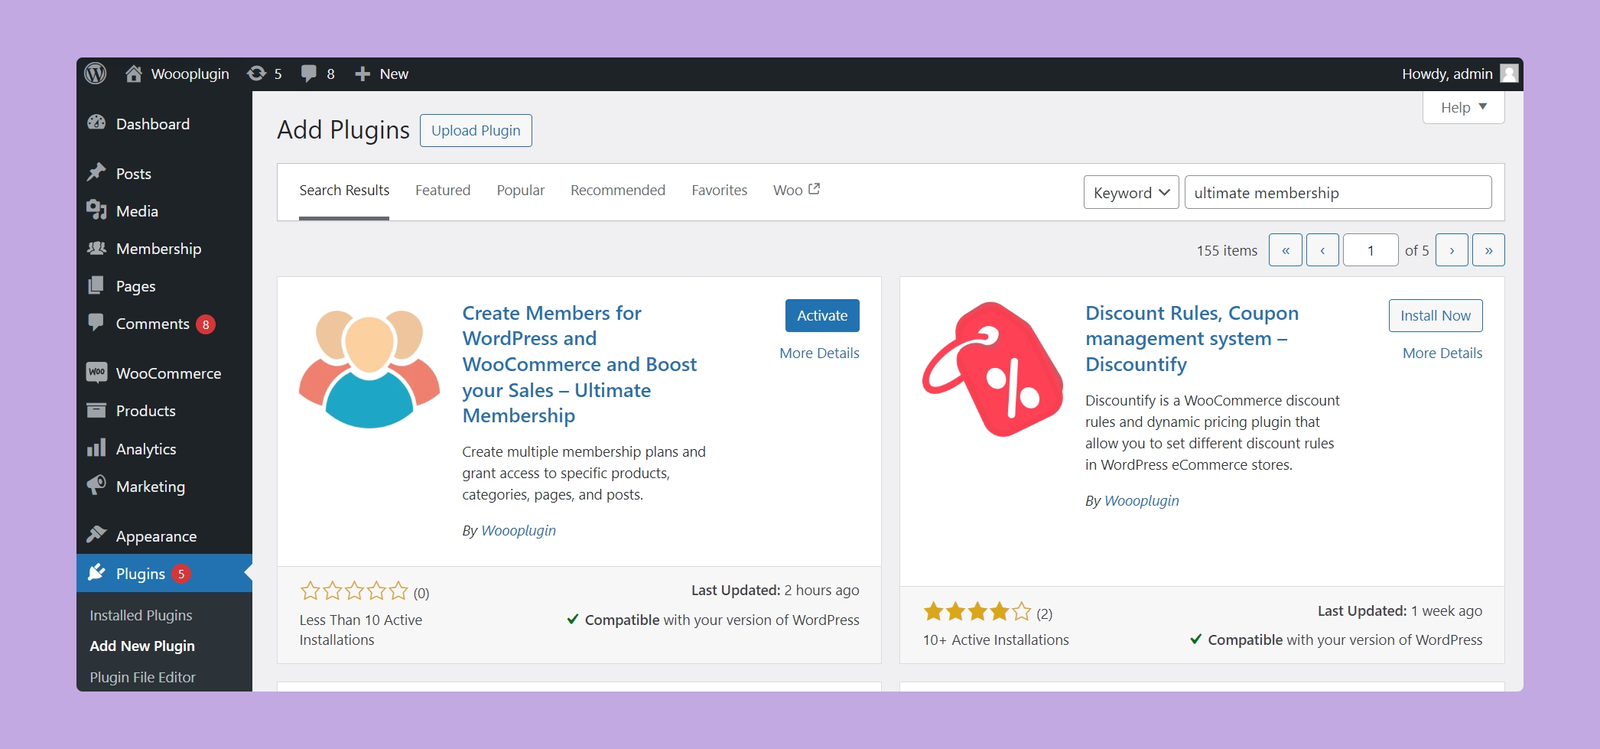1600x749 pixels.
Task: Click the Upload Plugin button
Action: click(476, 130)
